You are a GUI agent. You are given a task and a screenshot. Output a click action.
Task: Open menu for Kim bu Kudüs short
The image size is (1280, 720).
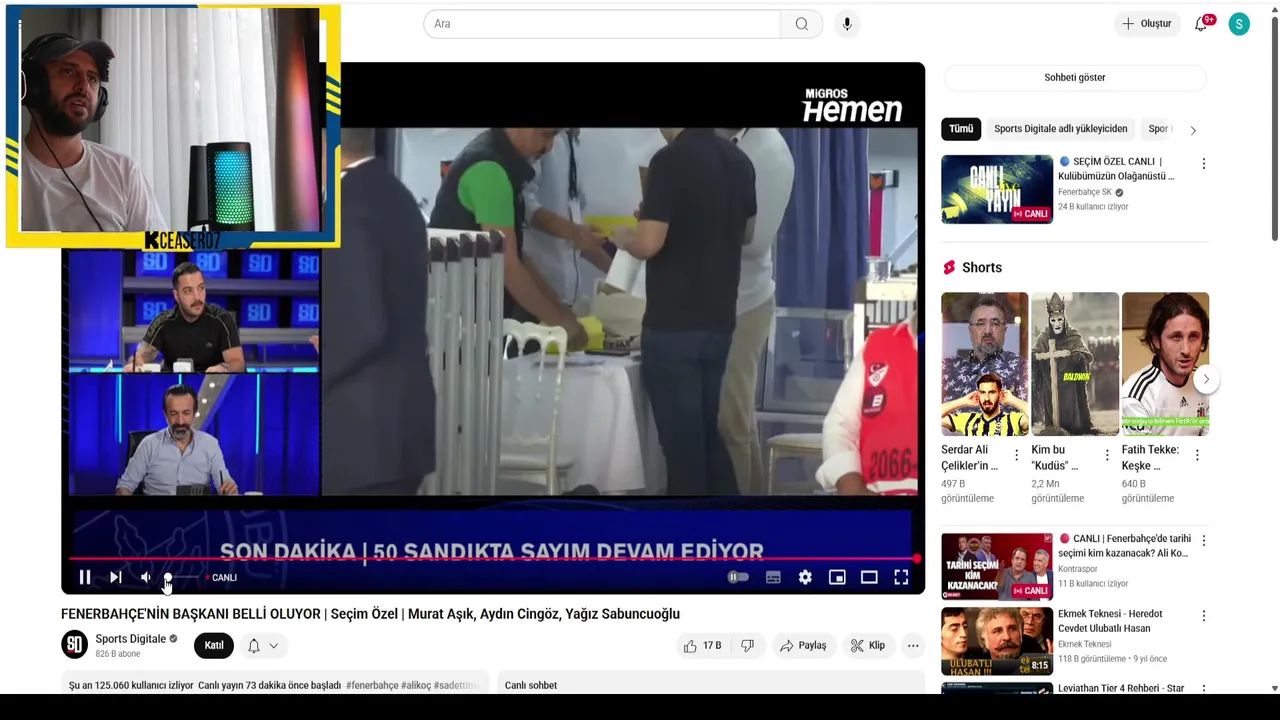click(x=1107, y=455)
